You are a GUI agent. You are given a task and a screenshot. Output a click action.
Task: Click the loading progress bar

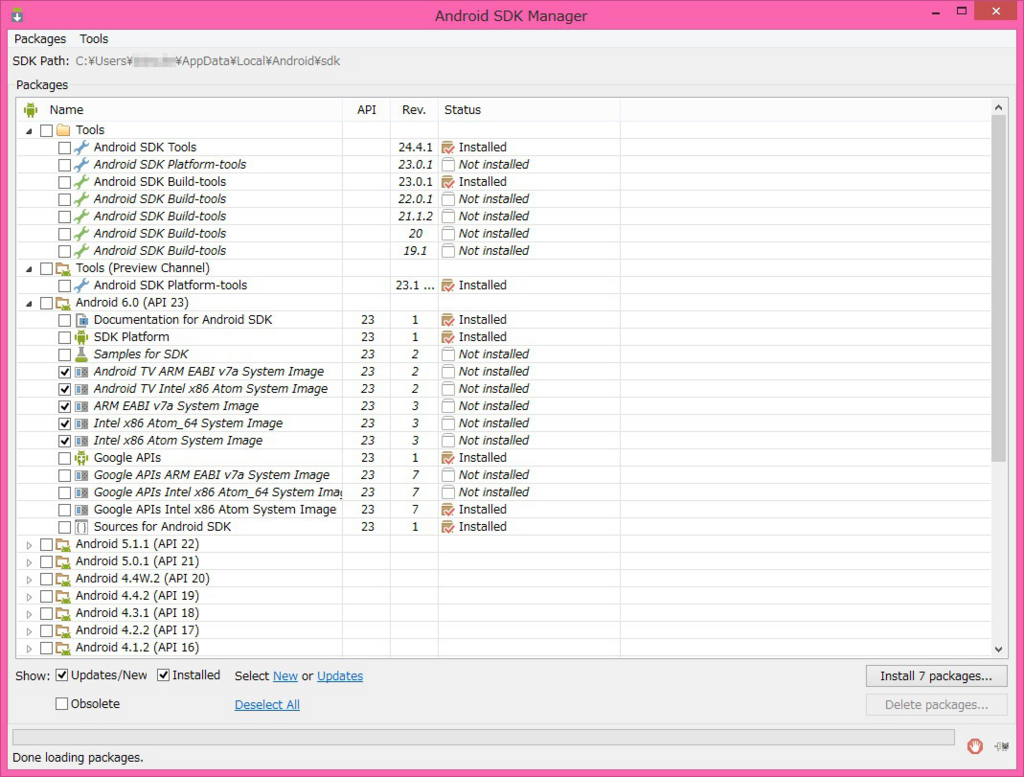click(x=483, y=737)
